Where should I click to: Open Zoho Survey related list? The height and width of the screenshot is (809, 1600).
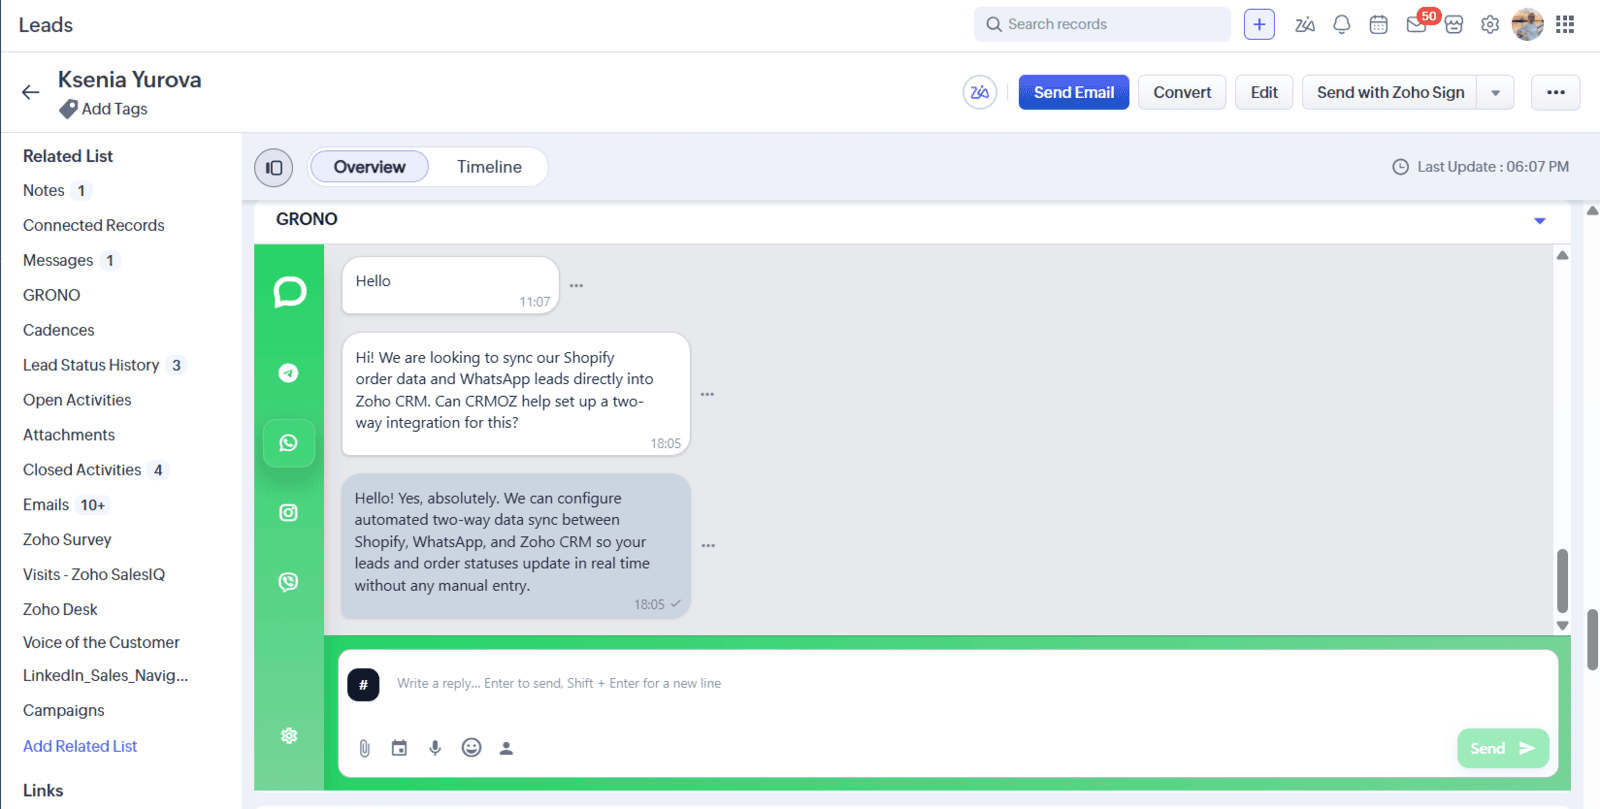point(67,540)
